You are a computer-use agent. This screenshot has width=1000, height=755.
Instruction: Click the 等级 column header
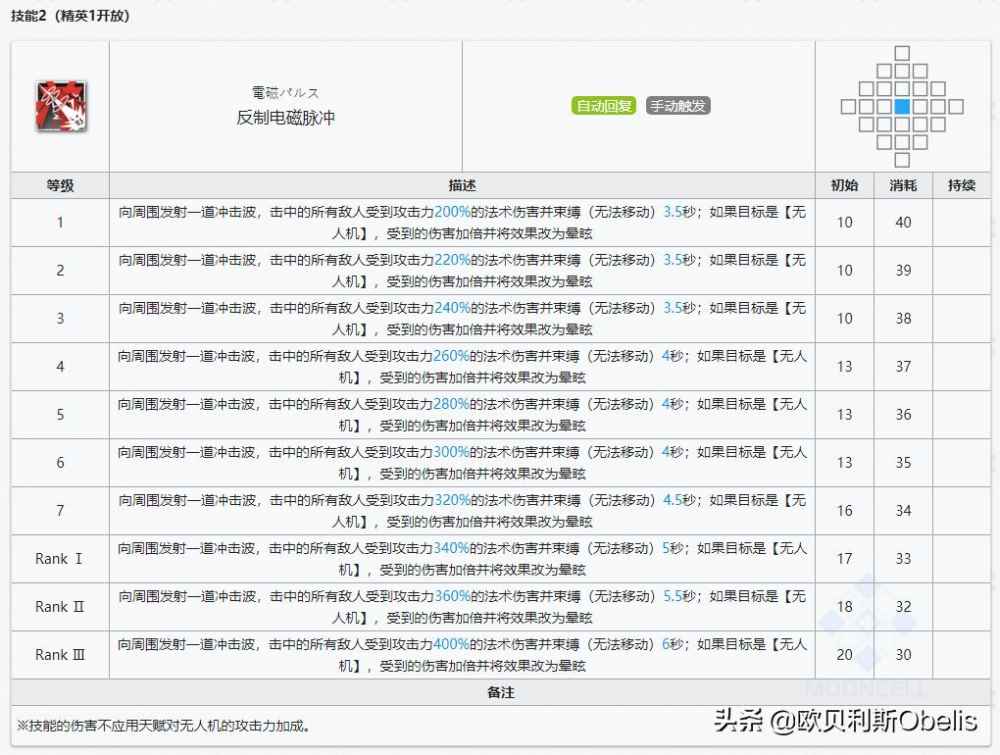[60, 185]
